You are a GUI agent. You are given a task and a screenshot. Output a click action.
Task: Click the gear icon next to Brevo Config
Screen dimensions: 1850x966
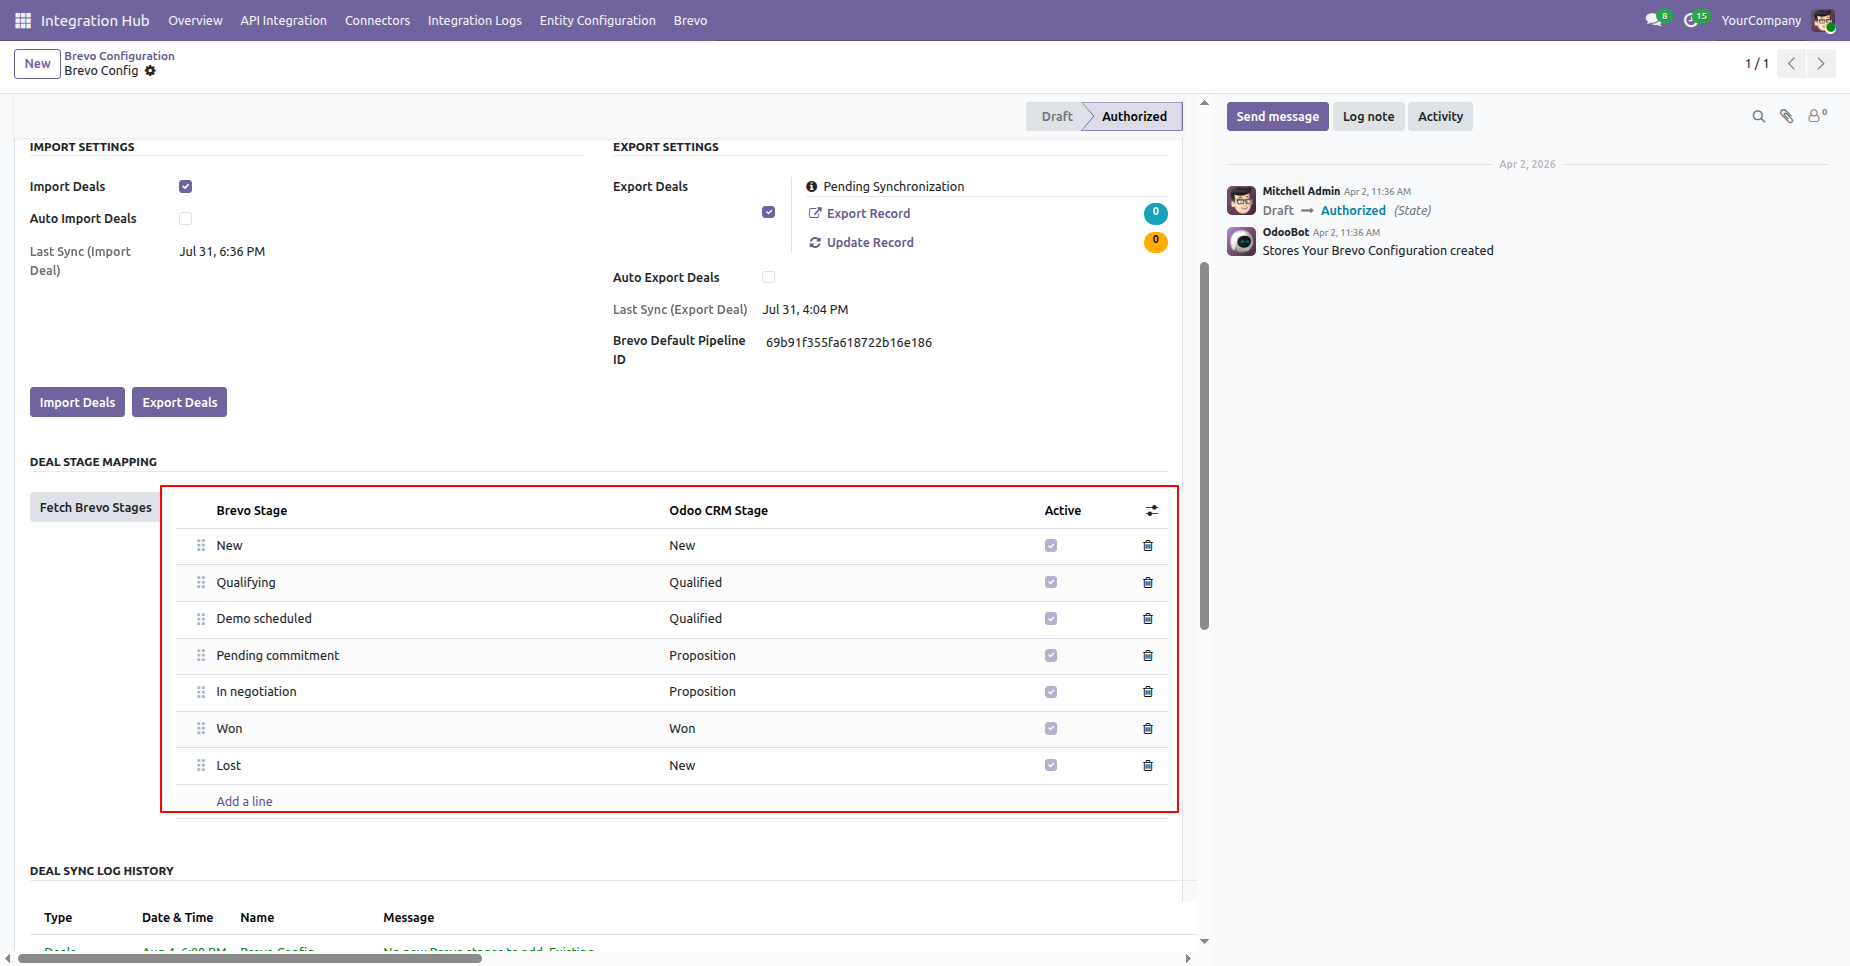[x=150, y=71]
